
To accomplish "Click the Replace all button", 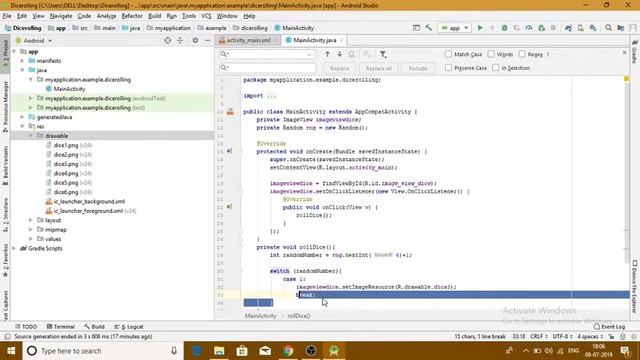I will tap(378, 68).
